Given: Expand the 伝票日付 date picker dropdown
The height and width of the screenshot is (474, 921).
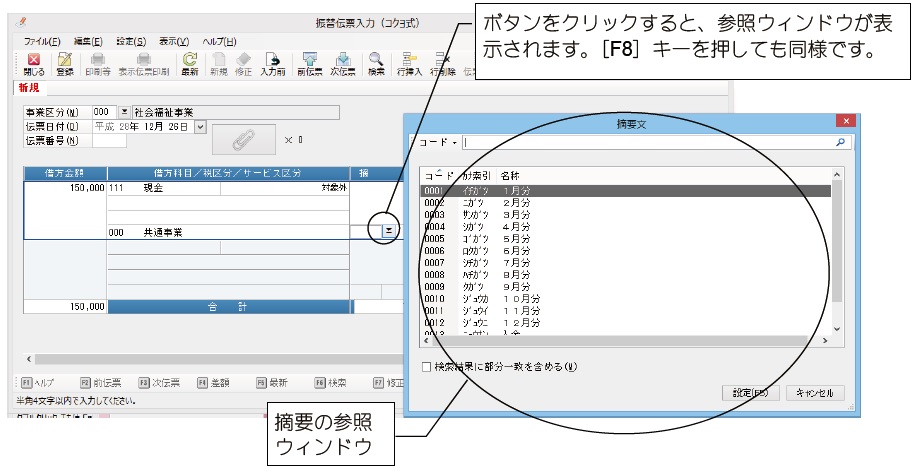Looking at the screenshot, I should pos(200,127).
